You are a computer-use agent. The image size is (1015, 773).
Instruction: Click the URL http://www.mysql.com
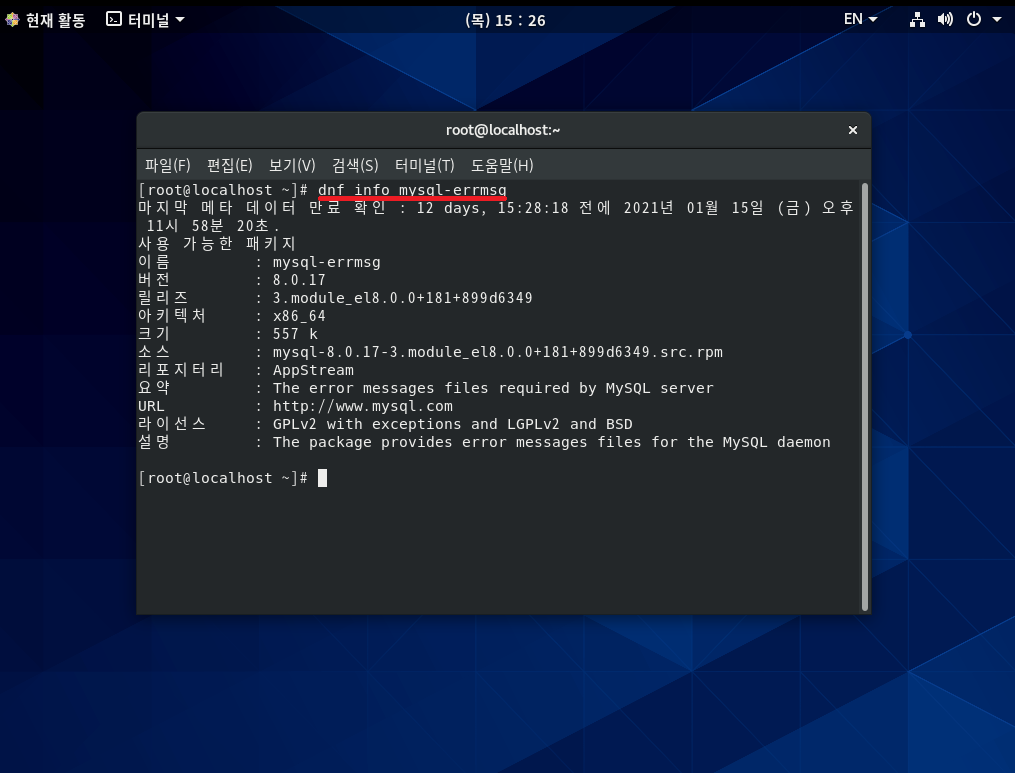click(x=362, y=406)
